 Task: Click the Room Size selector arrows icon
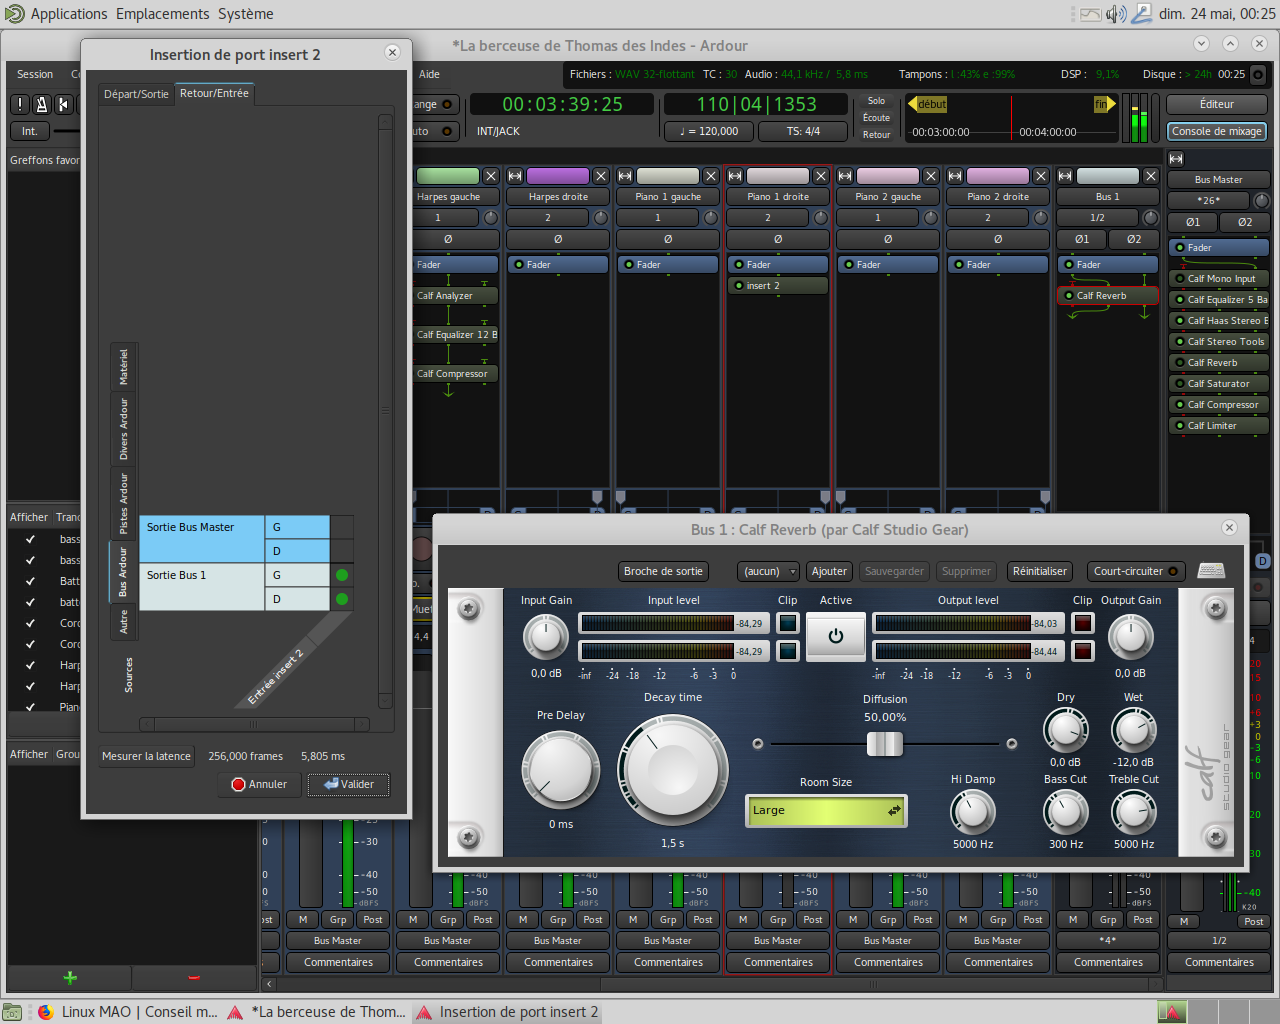coord(893,811)
